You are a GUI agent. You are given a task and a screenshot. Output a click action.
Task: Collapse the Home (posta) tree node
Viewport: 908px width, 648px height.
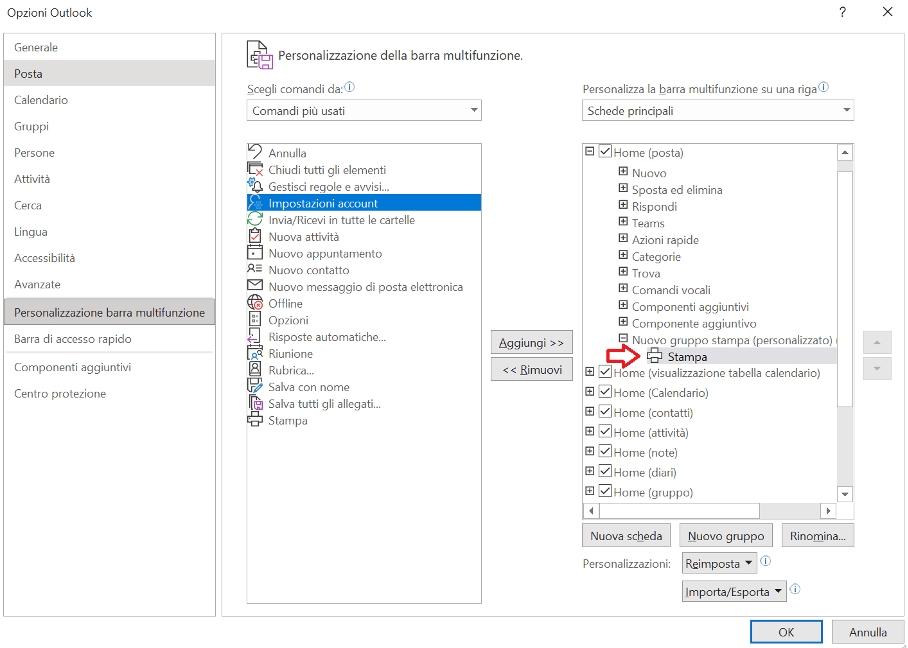[590, 152]
